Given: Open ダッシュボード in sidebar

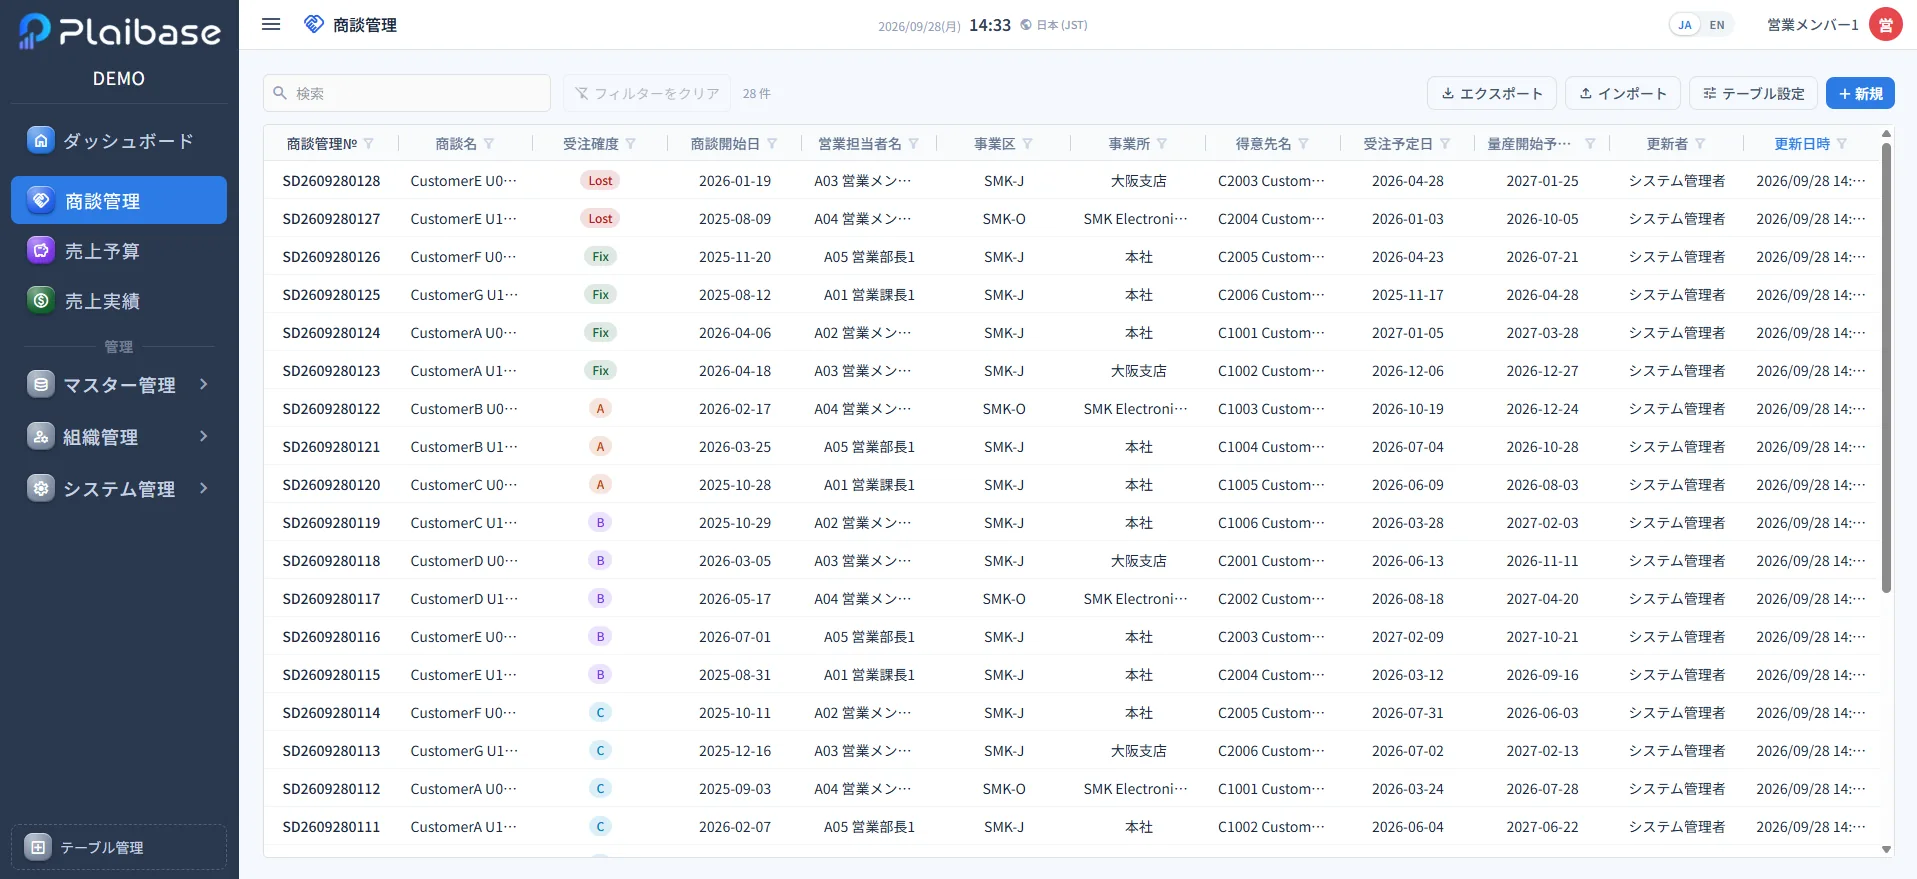Looking at the screenshot, I should [x=119, y=141].
